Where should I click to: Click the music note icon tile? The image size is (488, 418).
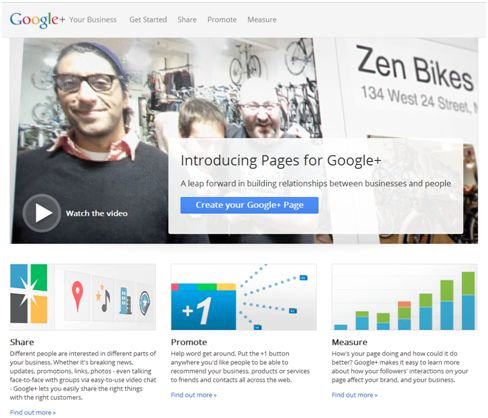point(103,298)
